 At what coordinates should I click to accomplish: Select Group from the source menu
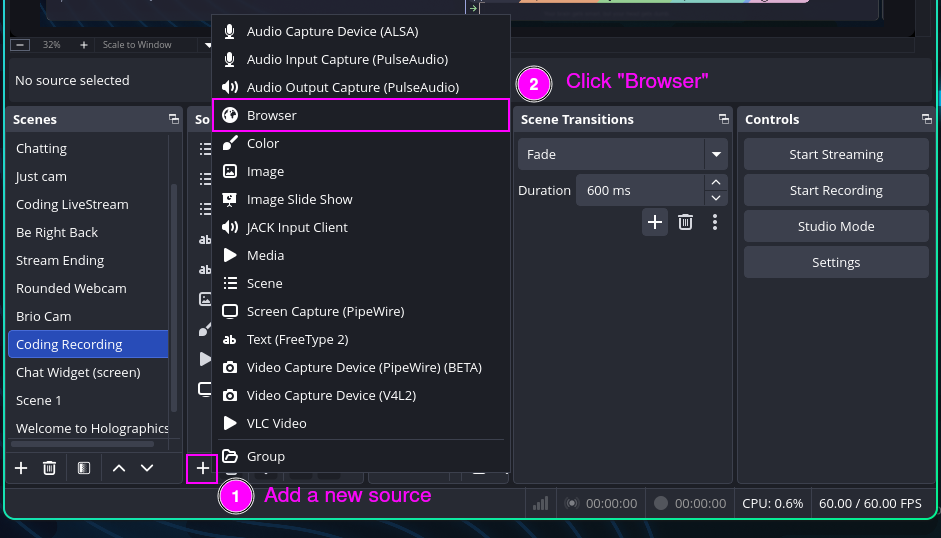click(x=361, y=456)
